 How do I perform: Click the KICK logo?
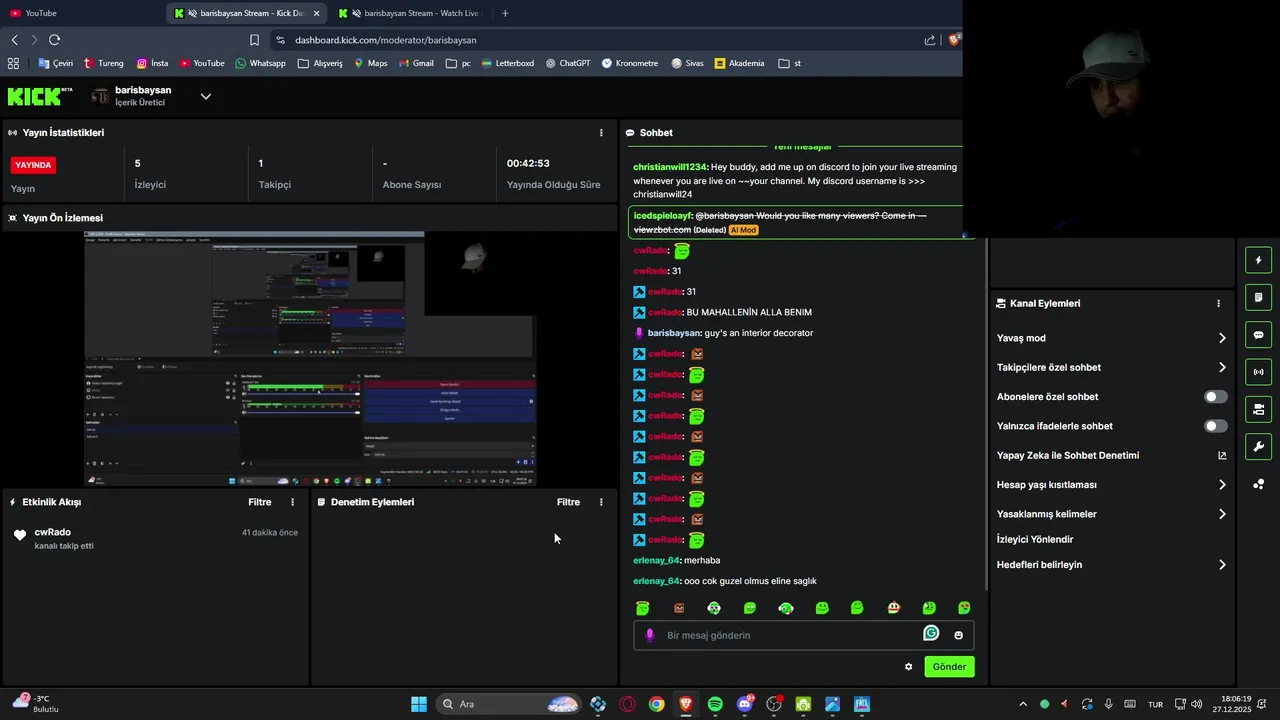click(x=40, y=96)
